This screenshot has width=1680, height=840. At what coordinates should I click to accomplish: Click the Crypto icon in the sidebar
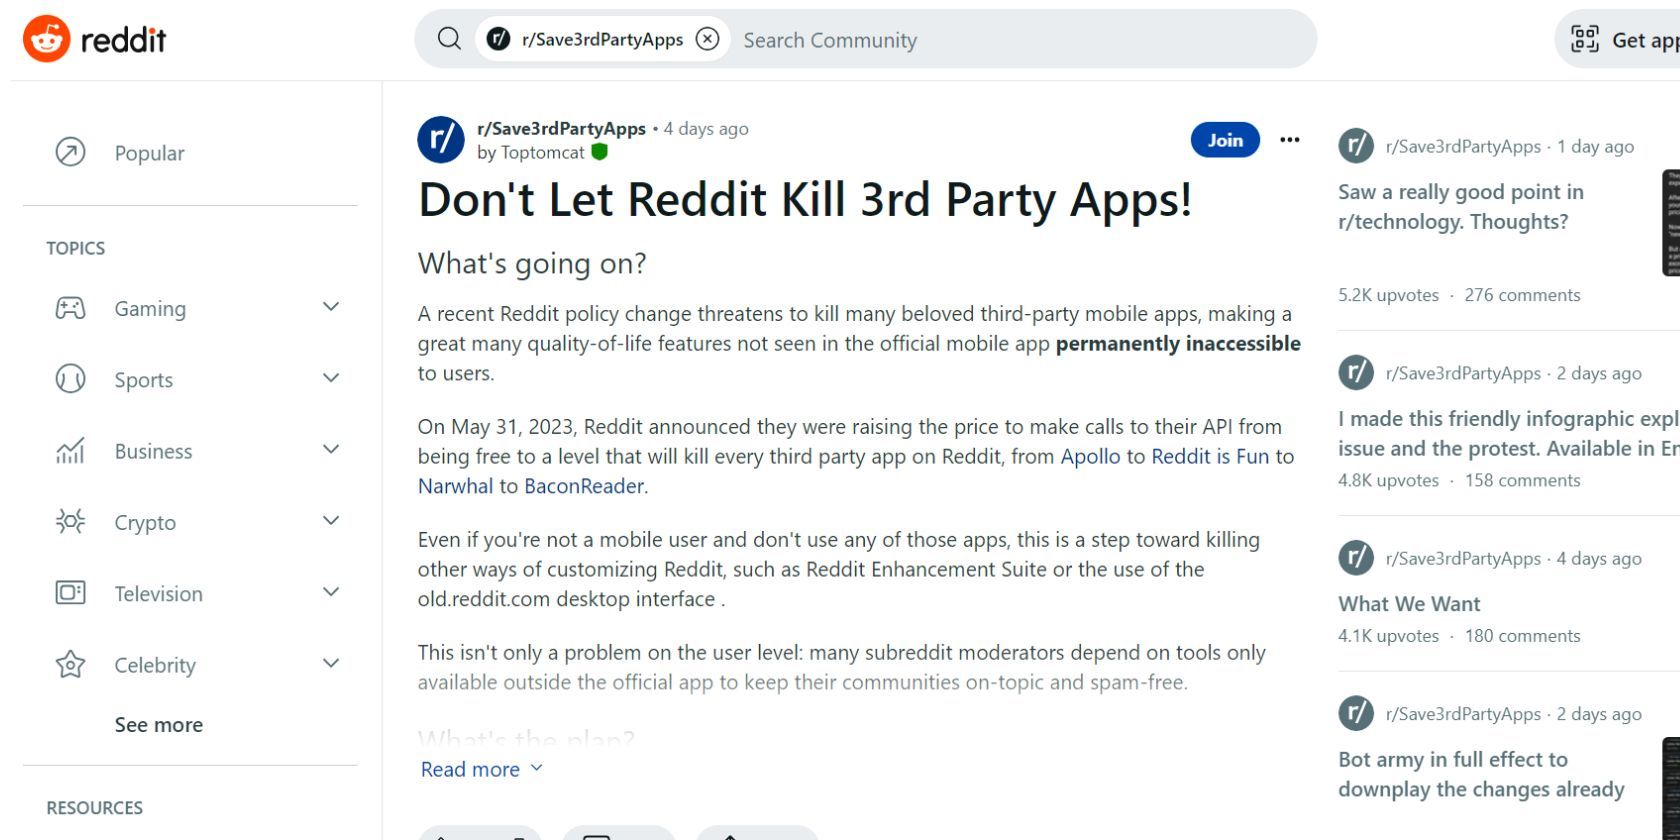click(70, 521)
